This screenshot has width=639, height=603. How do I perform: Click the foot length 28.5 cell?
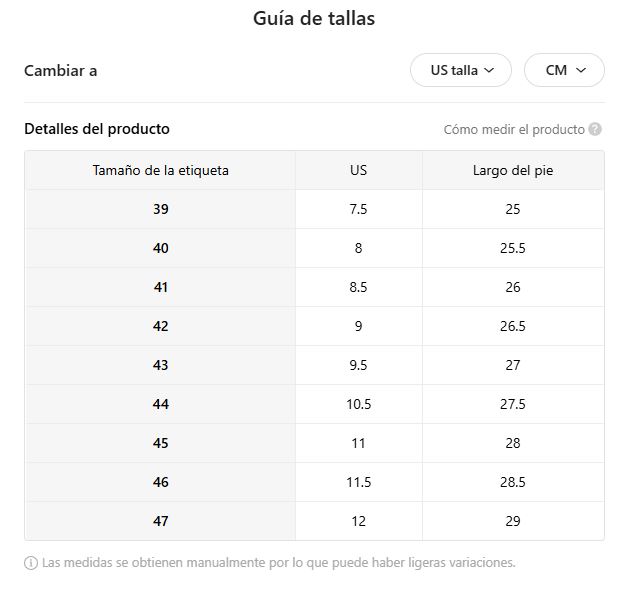513,482
